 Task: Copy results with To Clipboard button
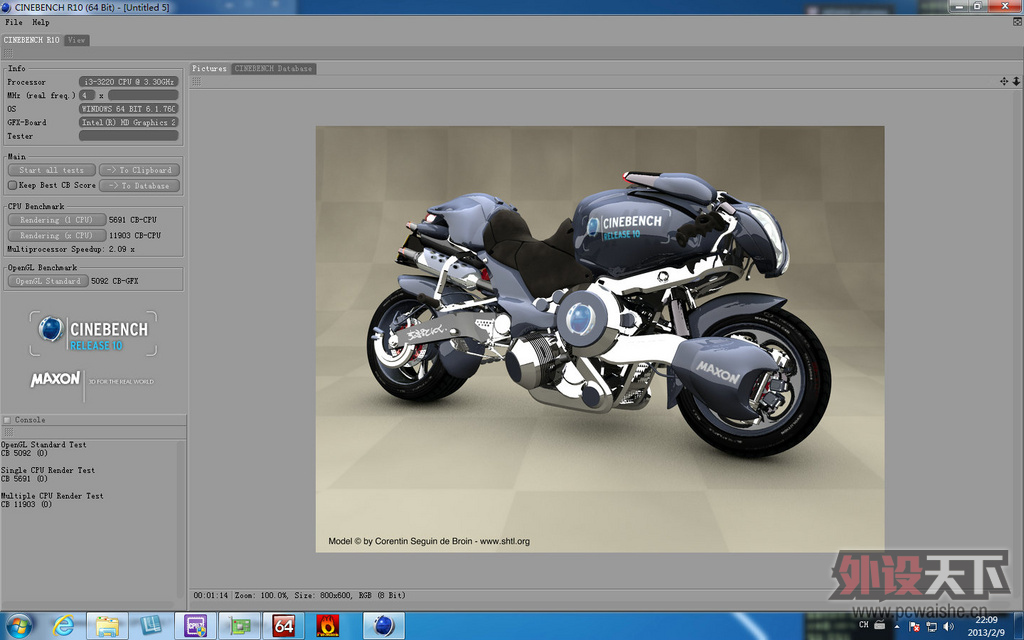pyautogui.click(x=139, y=170)
